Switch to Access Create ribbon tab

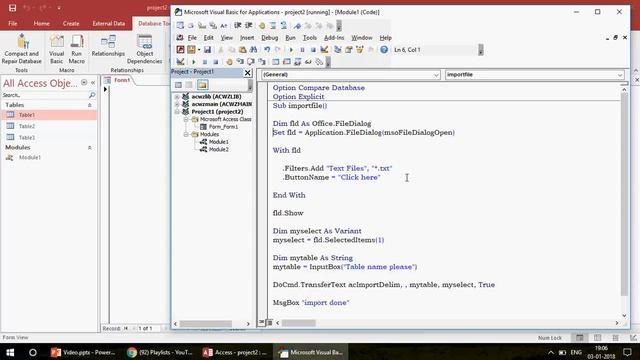(71, 23)
